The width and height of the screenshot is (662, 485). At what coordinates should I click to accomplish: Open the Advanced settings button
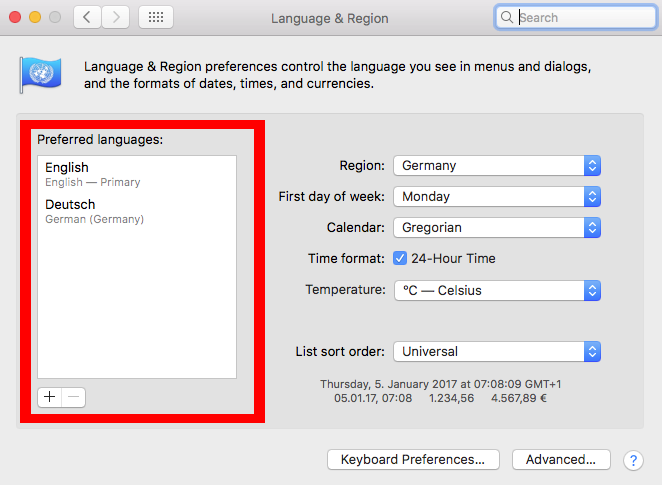tap(561, 460)
